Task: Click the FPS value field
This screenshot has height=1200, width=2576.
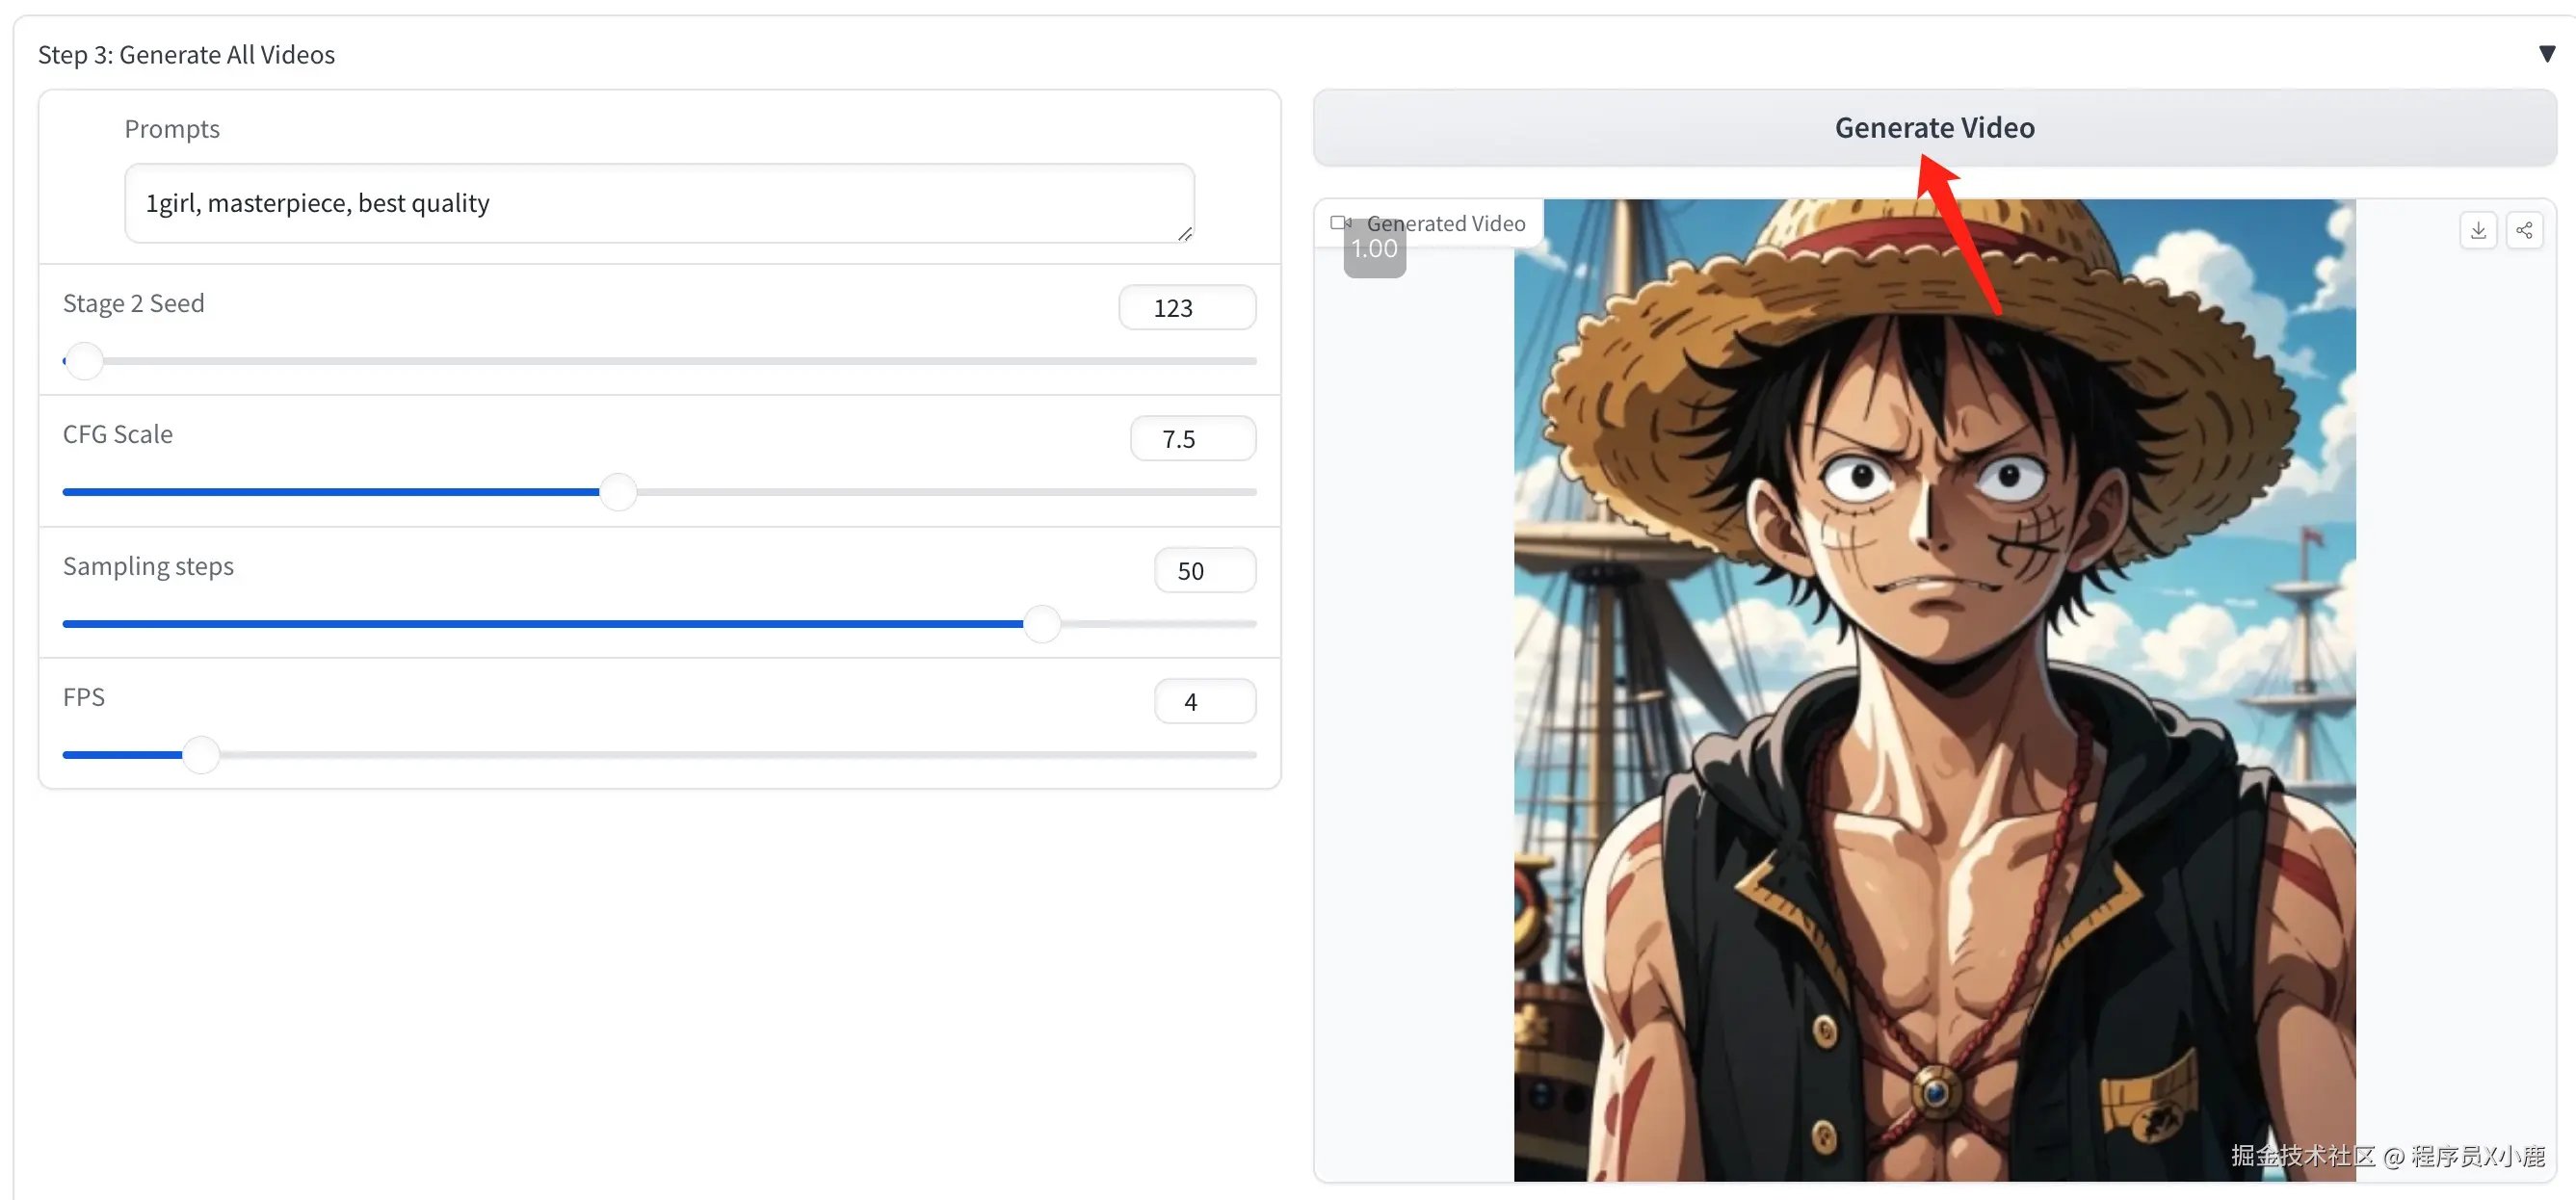Action: coord(1204,702)
